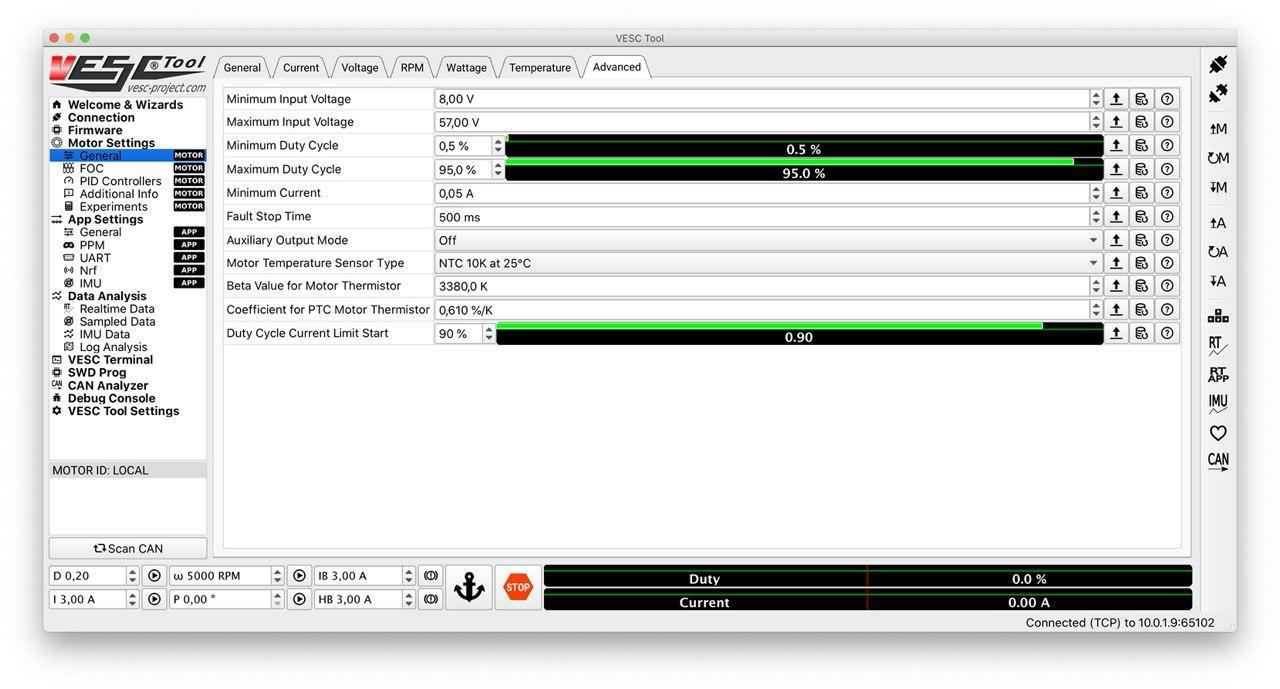
Task: Click the anchor brake button
Action: click(468, 588)
